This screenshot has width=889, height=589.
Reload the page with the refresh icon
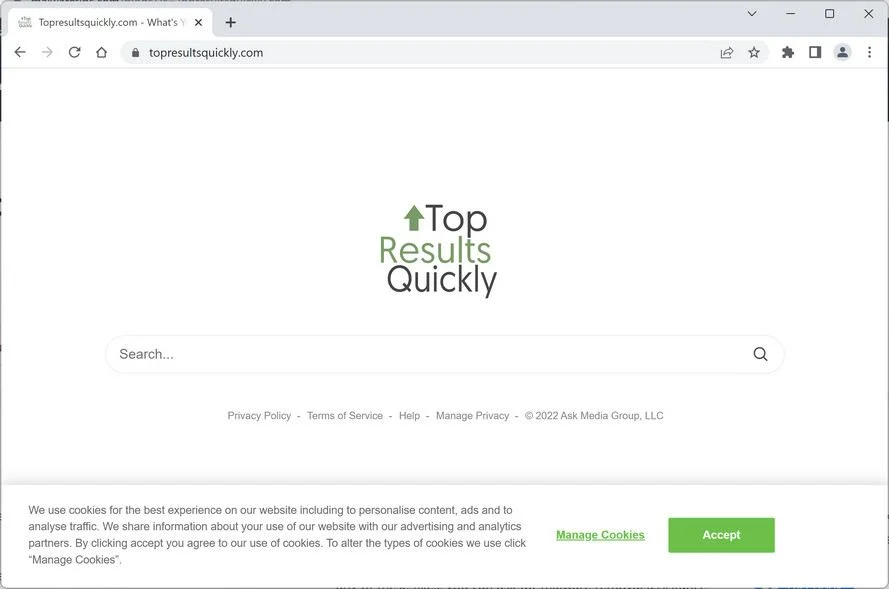click(x=74, y=52)
